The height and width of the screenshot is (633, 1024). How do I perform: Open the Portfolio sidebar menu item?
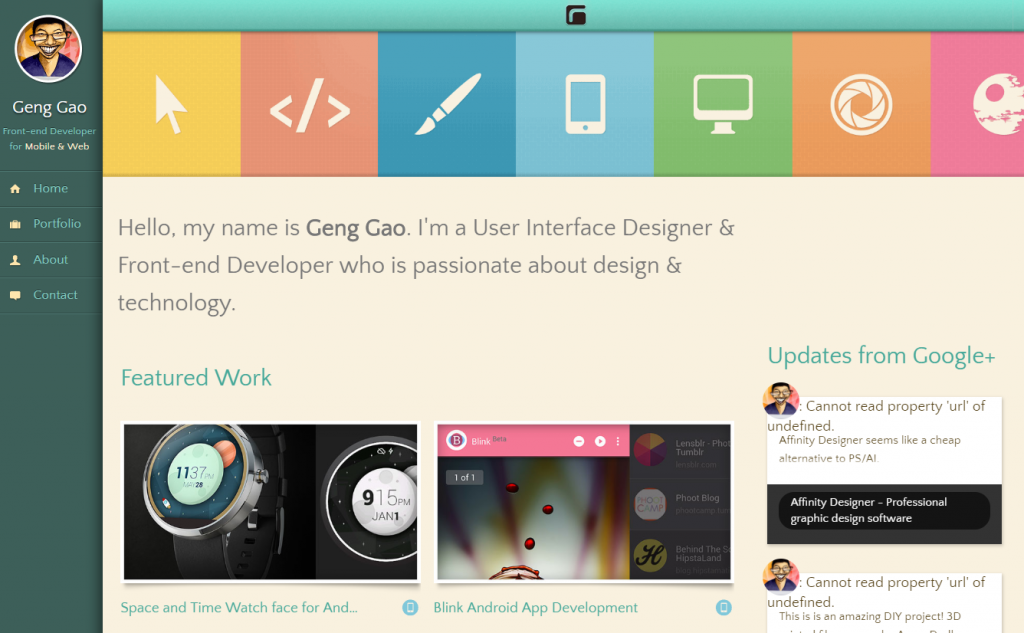(x=56, y=224)
